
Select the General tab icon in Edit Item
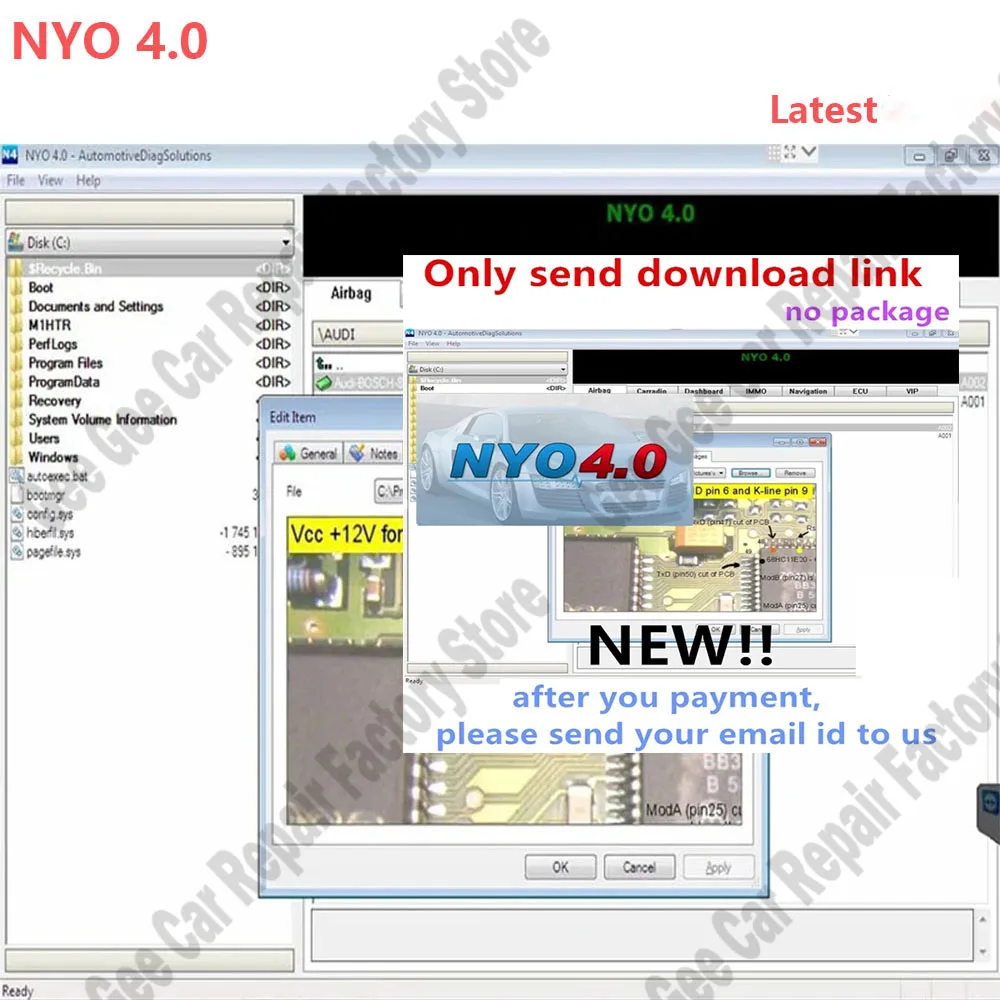click(288, 453)
